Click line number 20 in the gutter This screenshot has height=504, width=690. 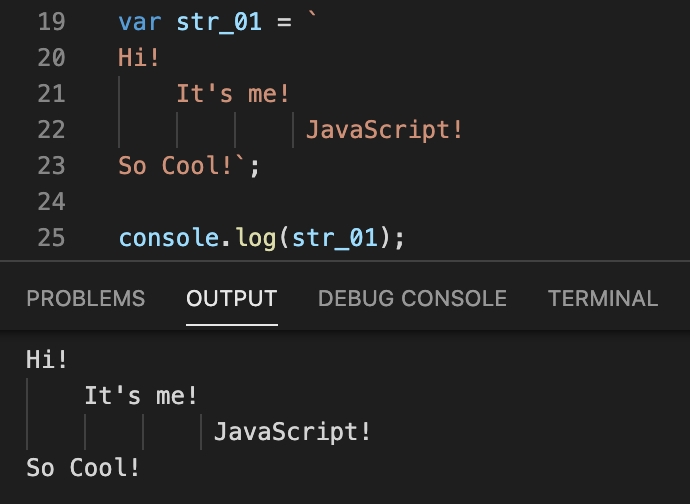click(x=51, y=58)
